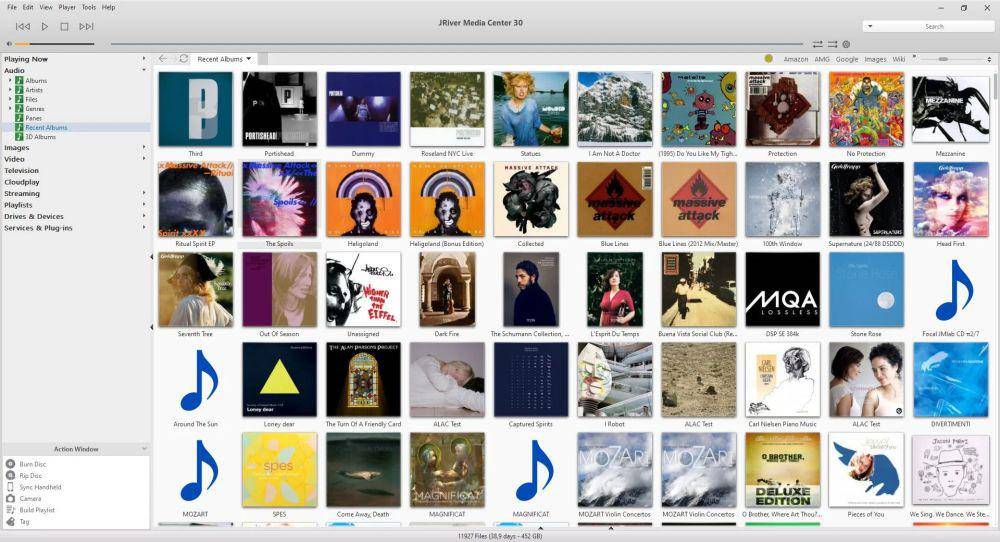Click the yellow status circle icon
The height and width of the screenshot is (542, 1000).
coord(768,59)
